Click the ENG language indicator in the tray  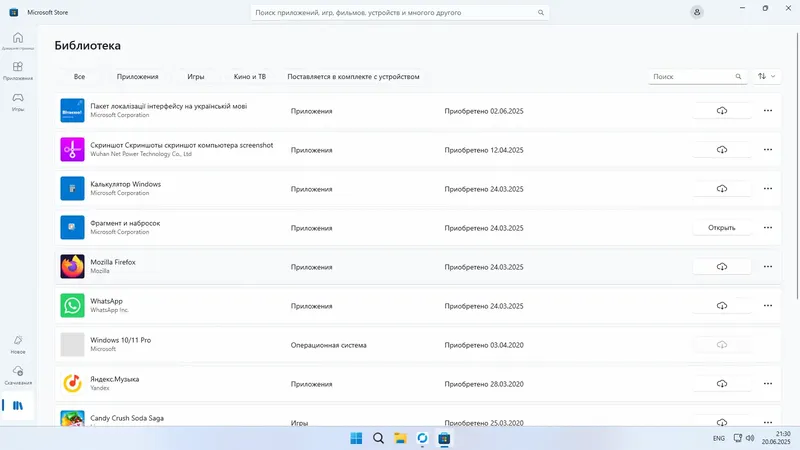pyautogui.click(x=718, y=438)
